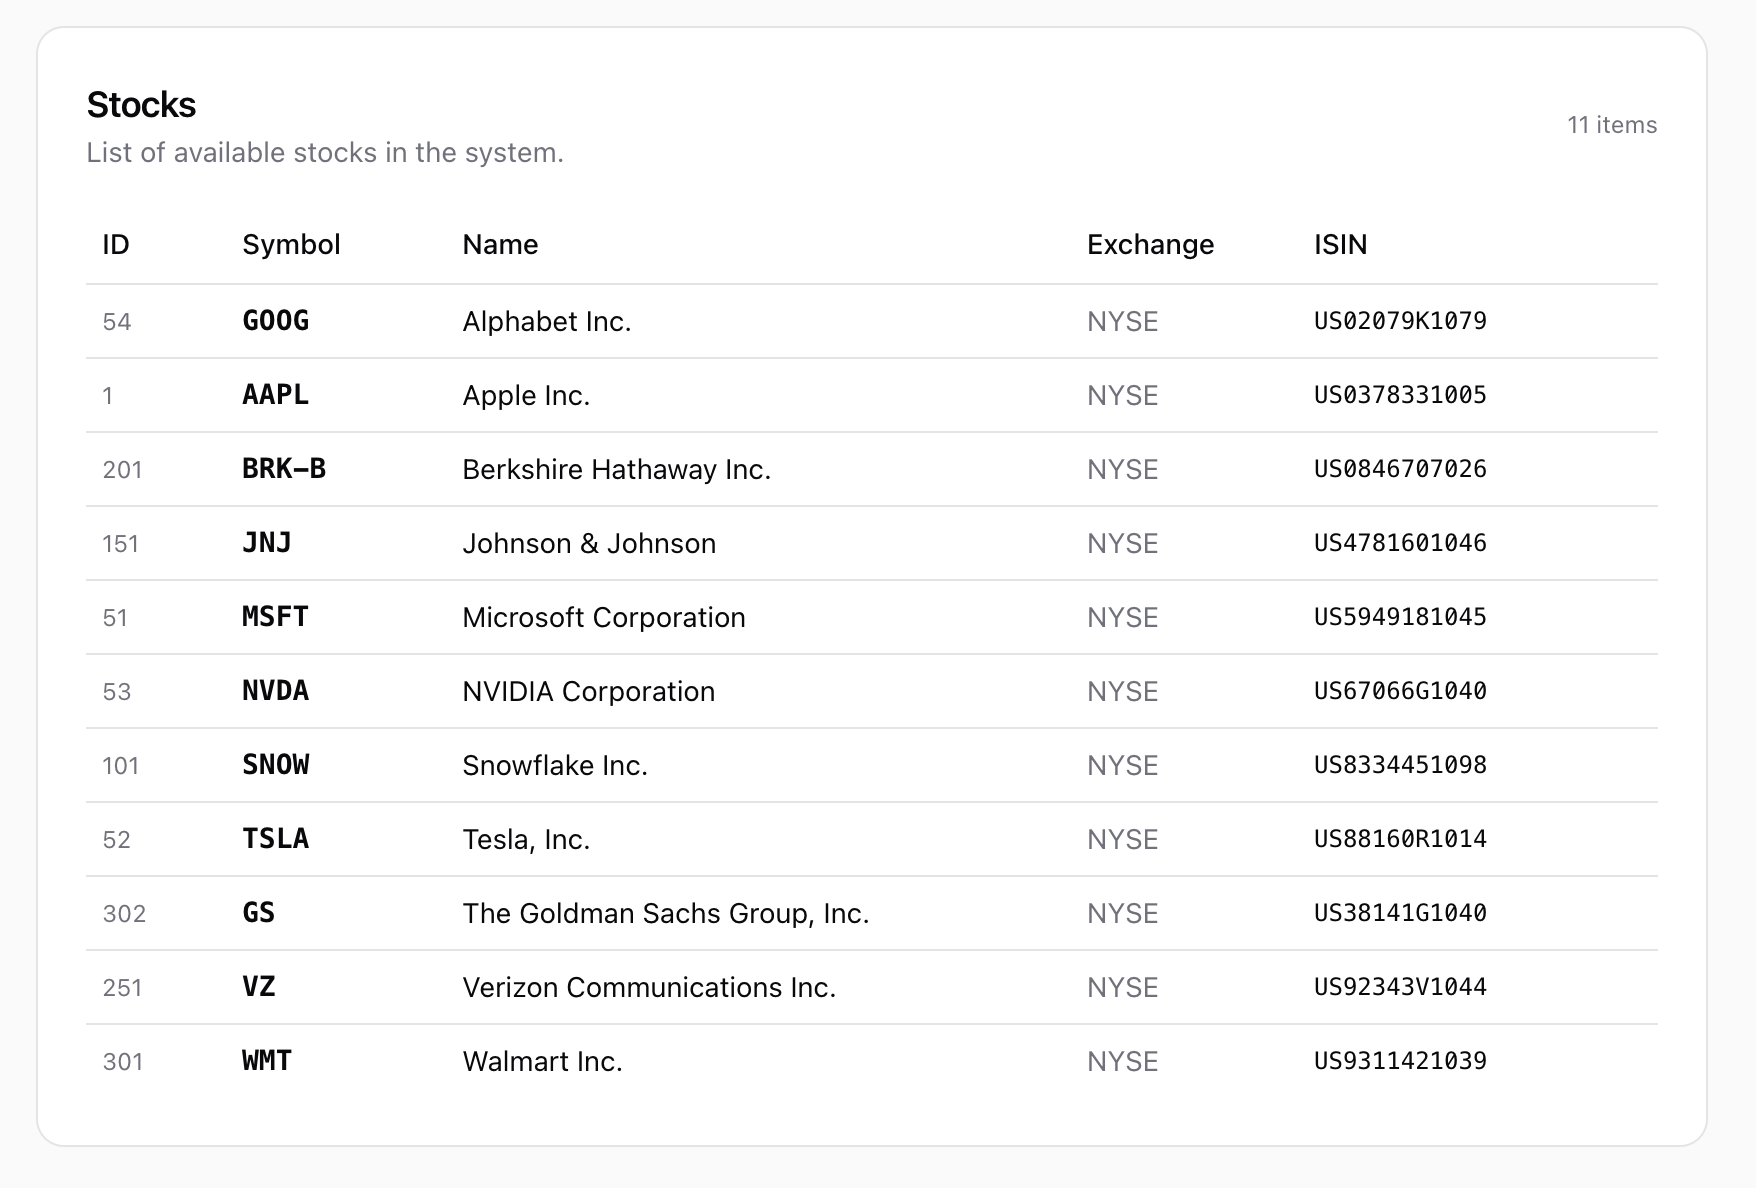Click 'List of available stocks' subtitle
This screenshot has width=1756, height=1188.
tap(325, 153)
